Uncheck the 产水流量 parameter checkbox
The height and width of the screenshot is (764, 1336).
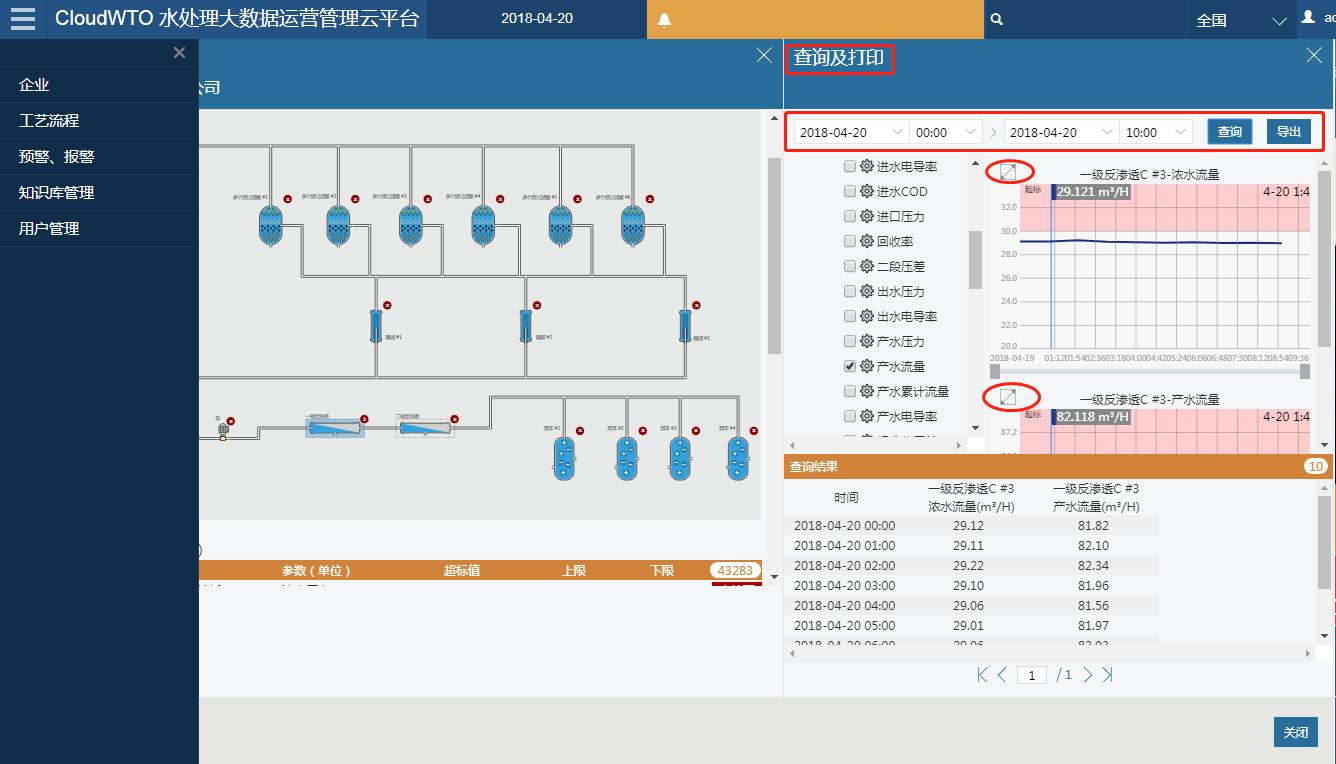click(x=849, y=366)
